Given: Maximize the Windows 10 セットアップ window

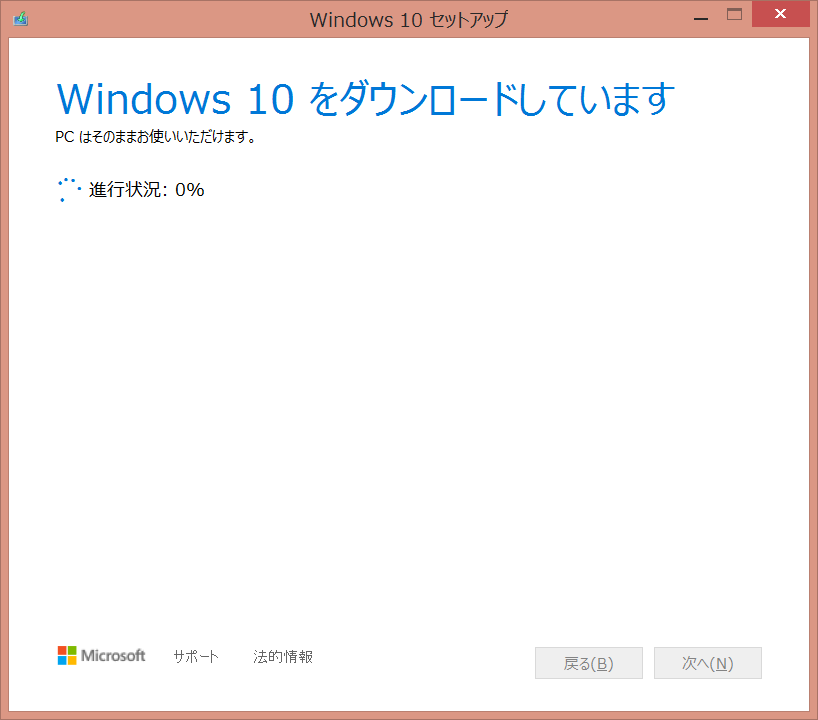Looking at the screenshot, I should 734,15.
